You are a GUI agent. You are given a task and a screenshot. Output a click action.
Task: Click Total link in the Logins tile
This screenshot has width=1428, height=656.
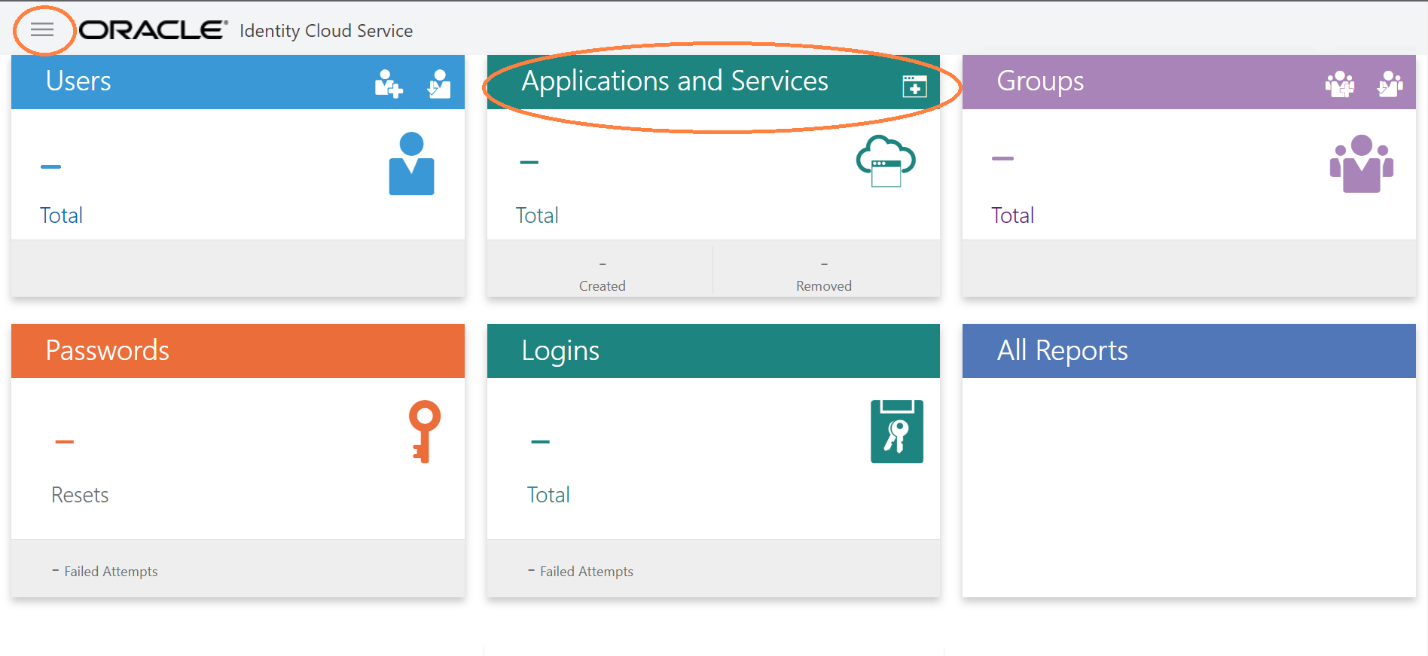[x=549, y=494]
